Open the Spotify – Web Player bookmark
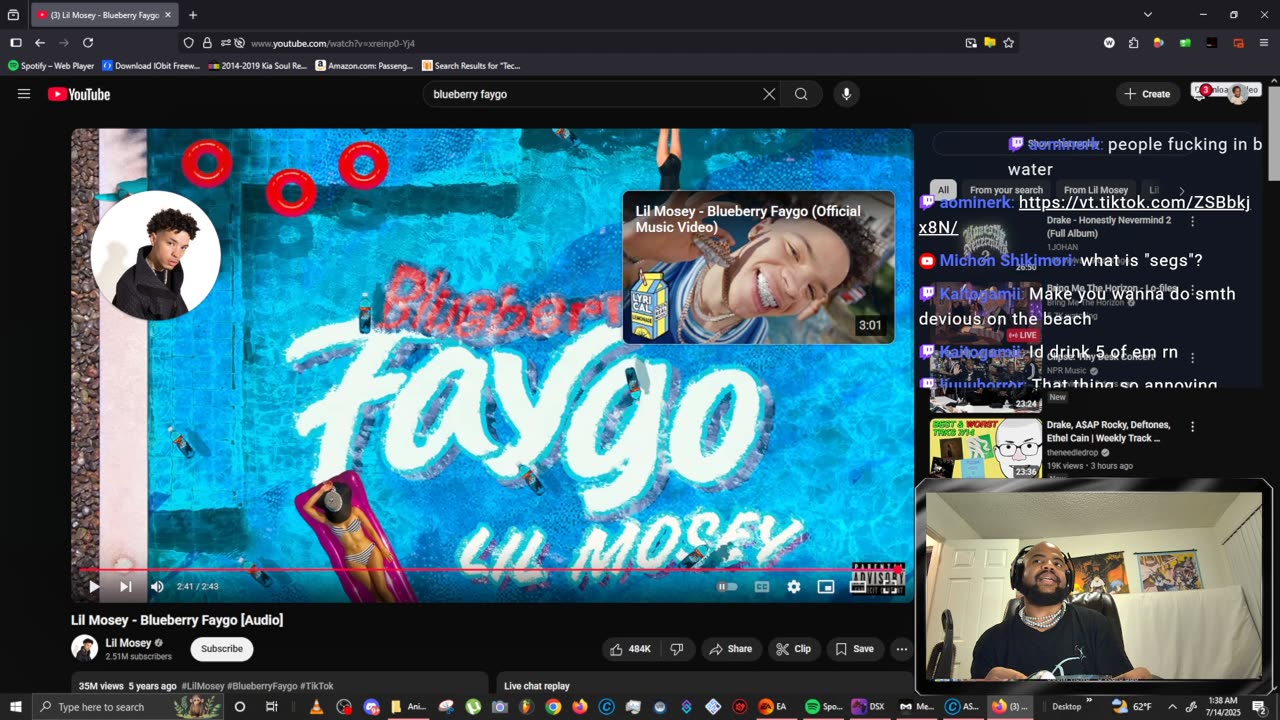Image resolution: width=1280 pixels, height=720 pixels. [51, 66]
